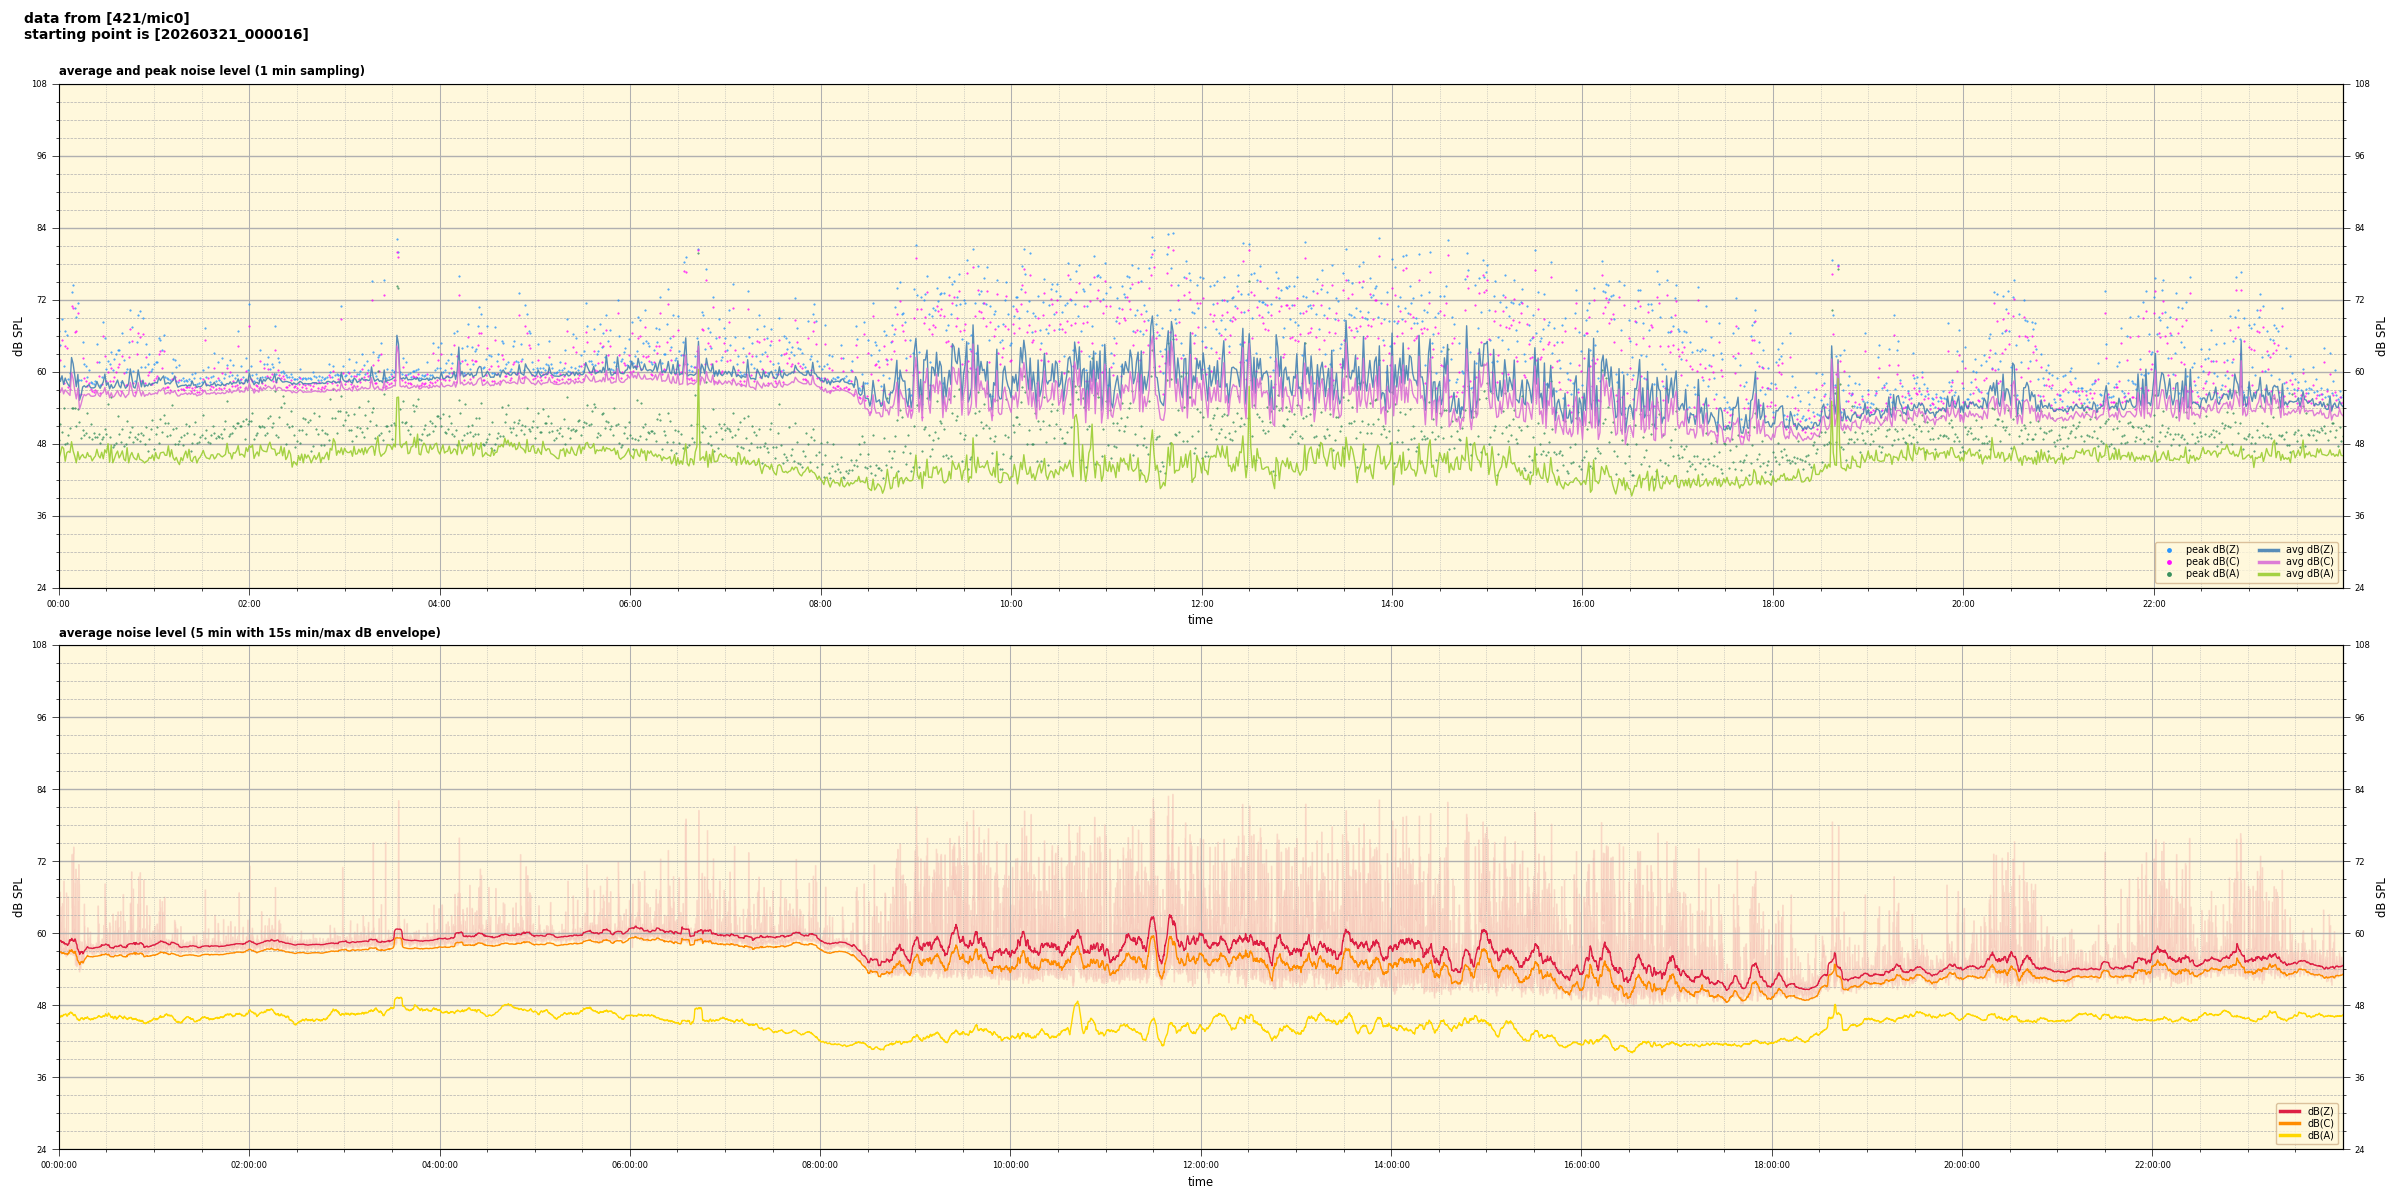Image resolution: width=2400 pixels, height=1200 pixels.
Task: Click the avg dB(Z) legend line
Action: 2268,550
